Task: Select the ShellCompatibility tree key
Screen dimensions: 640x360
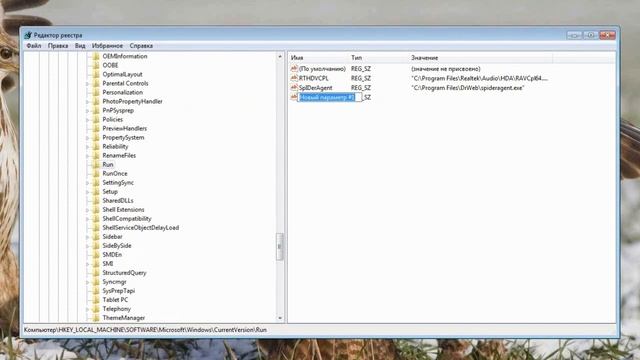Action: pyautogui.click(x=127, y=219)
